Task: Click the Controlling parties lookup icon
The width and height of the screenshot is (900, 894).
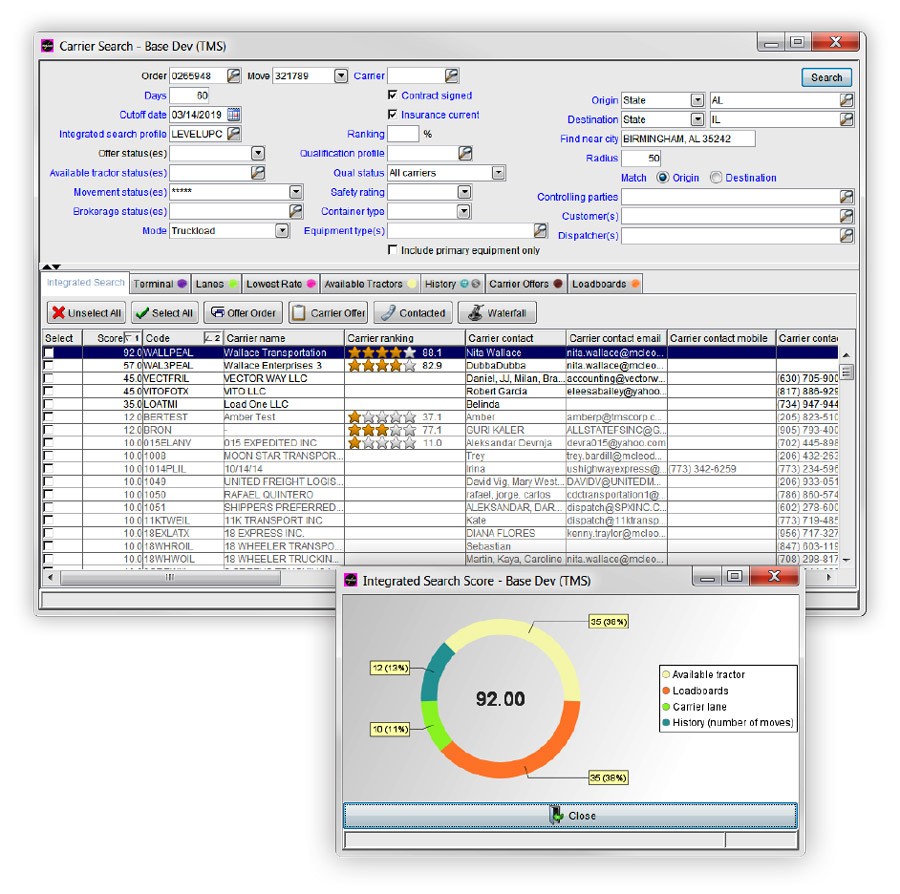Action: (x=846, y=197)
